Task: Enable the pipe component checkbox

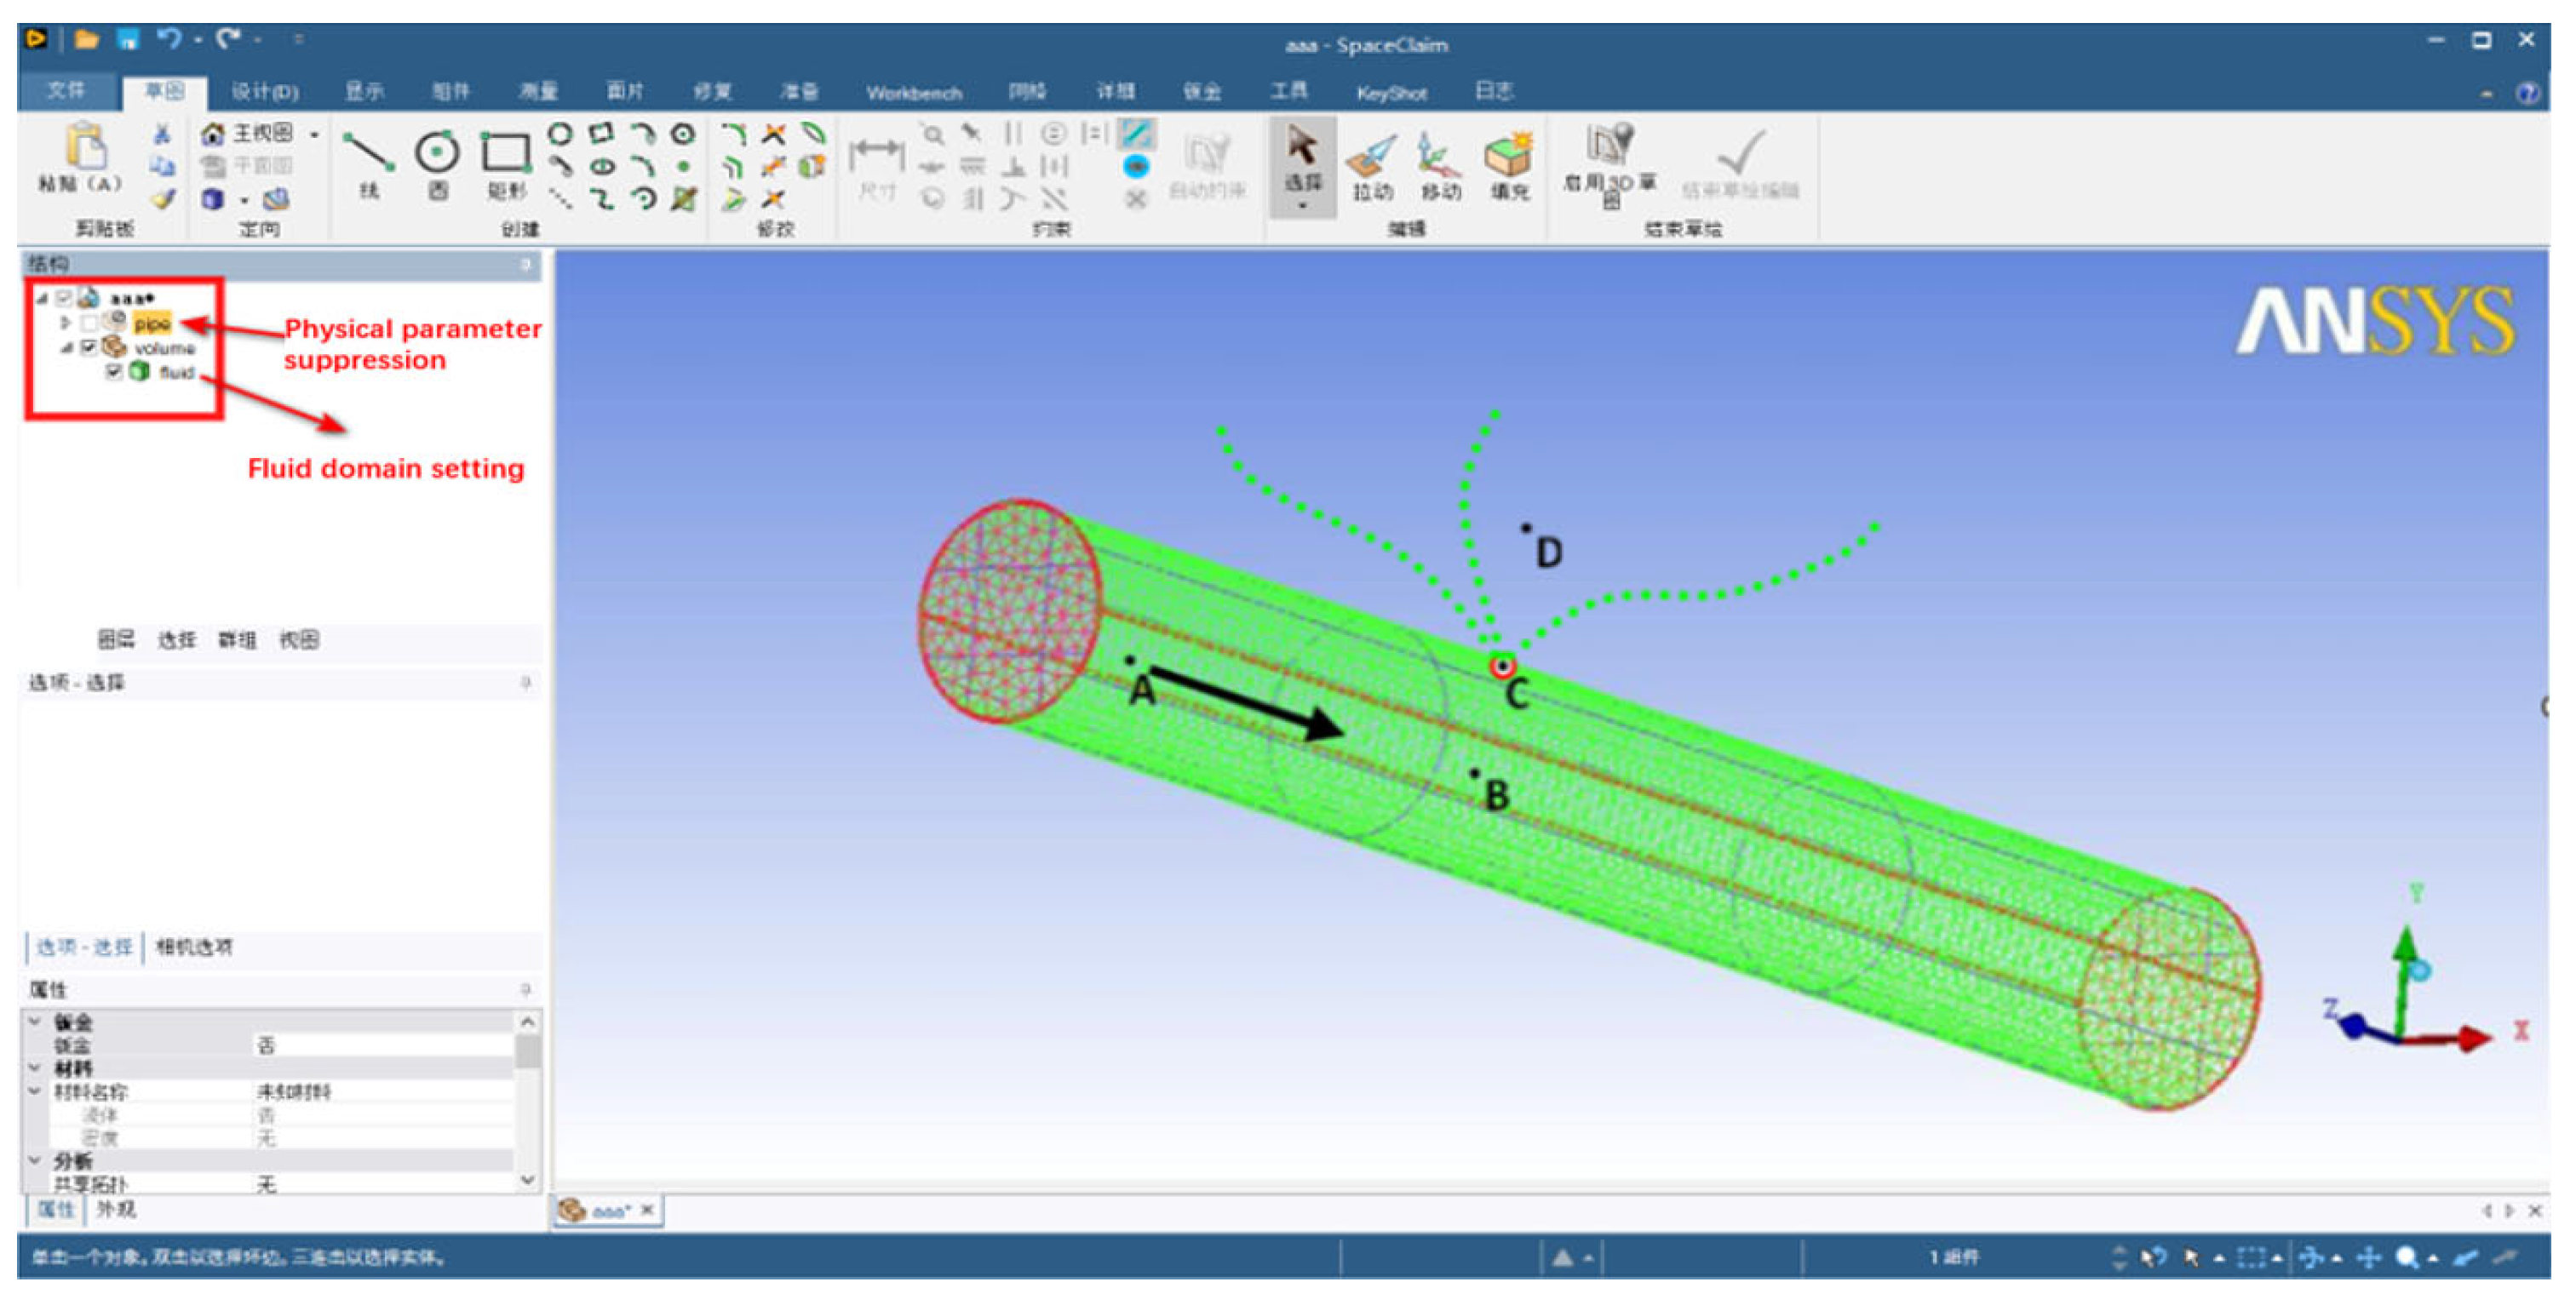Action: coord(89,323)
